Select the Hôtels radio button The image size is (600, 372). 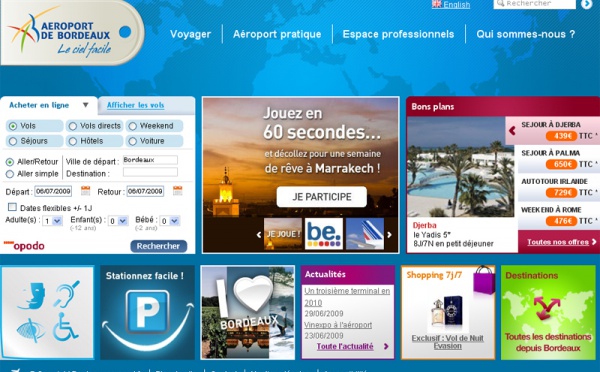coord(73,141)
